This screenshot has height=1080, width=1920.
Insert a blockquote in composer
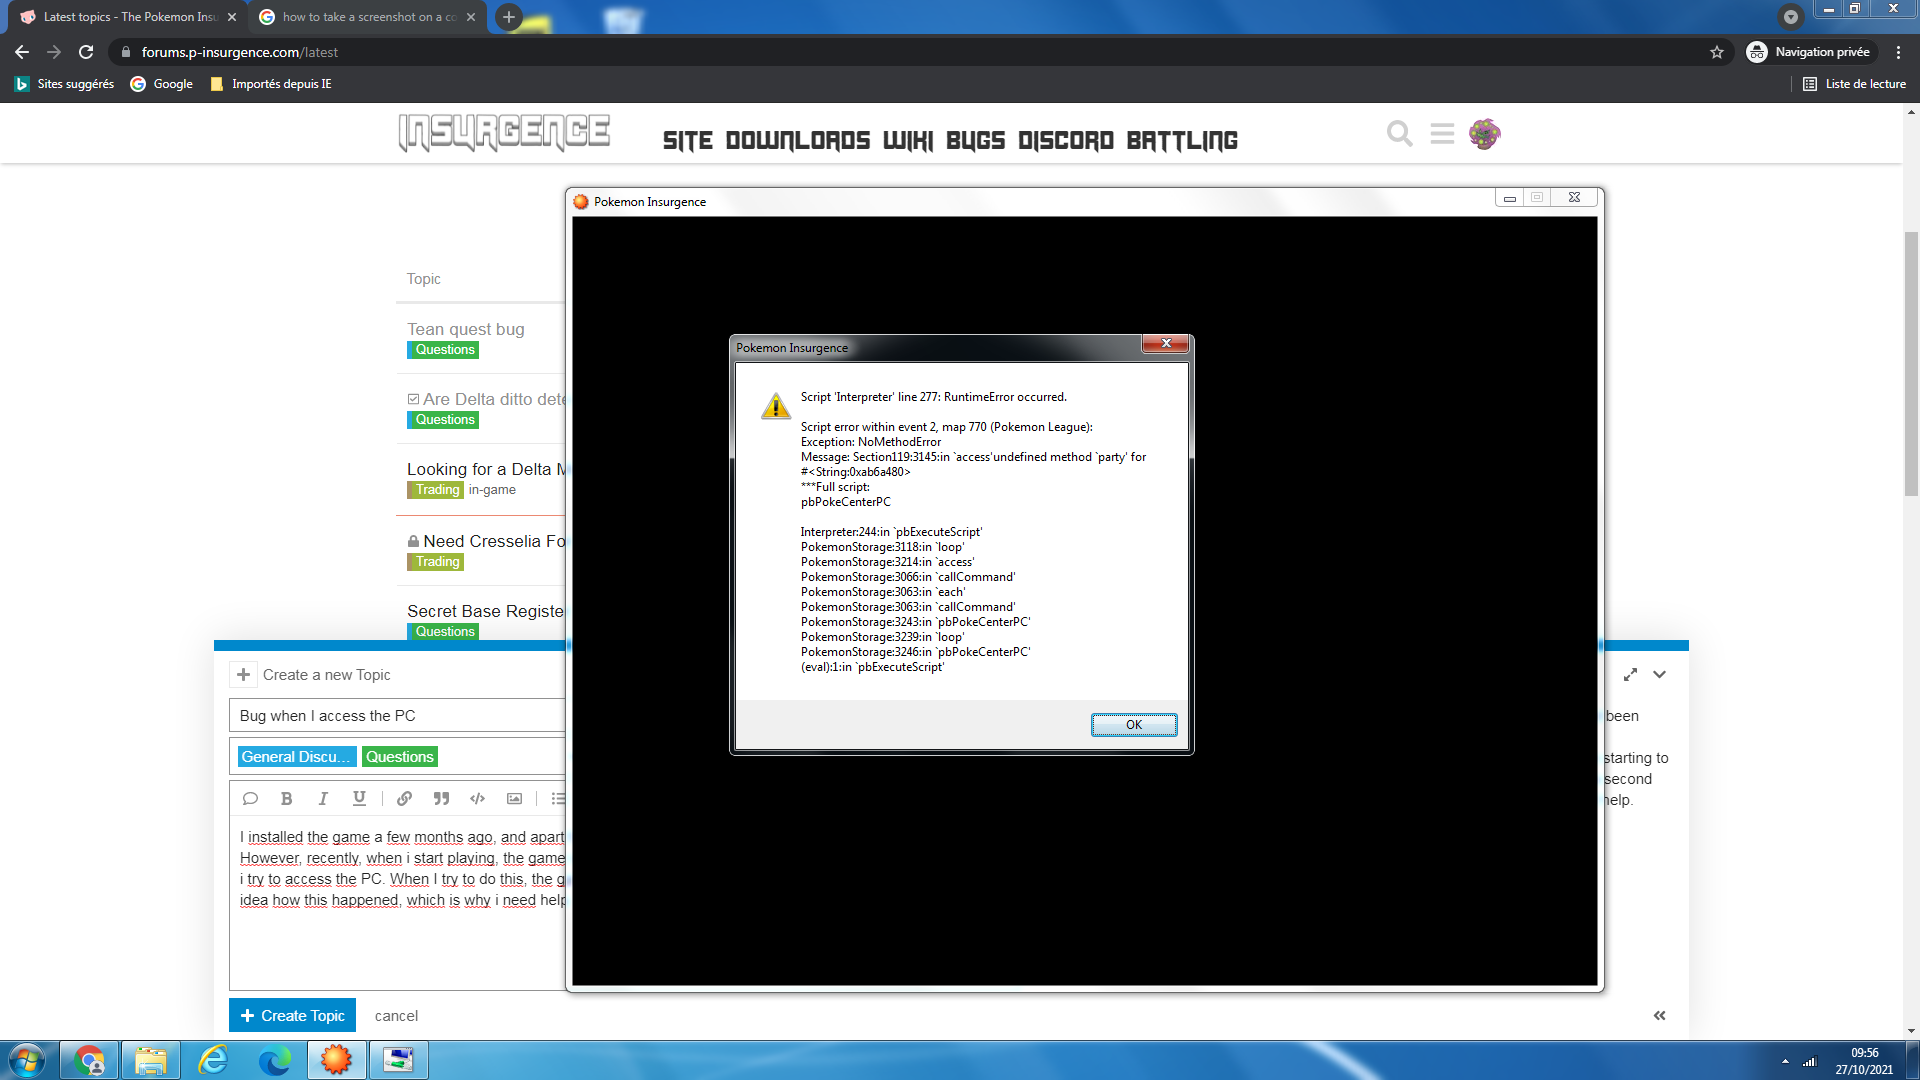[x=441, y=798]
